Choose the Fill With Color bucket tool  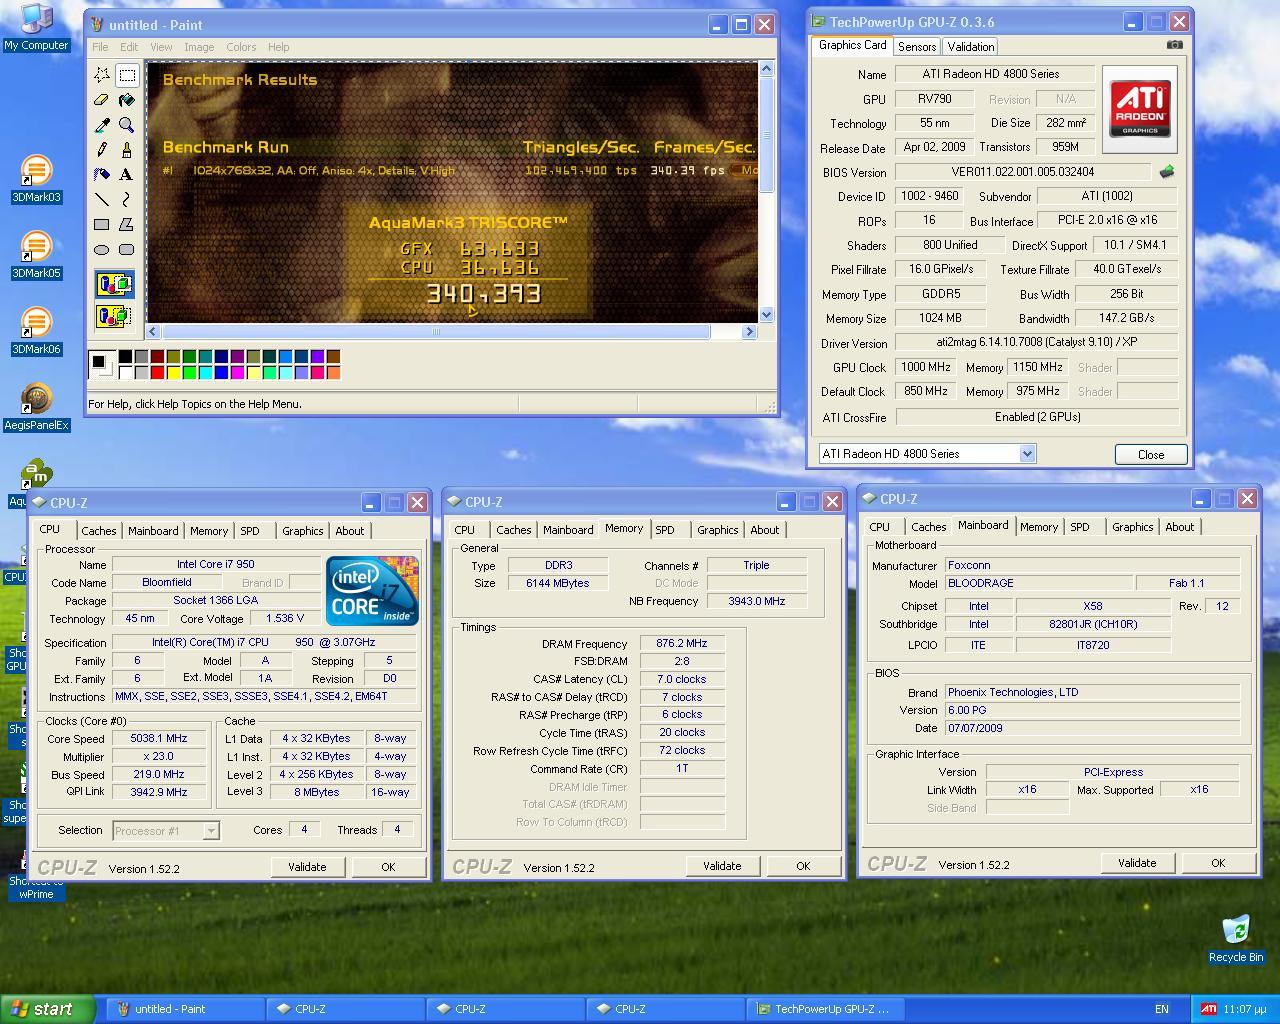(127, 100)
